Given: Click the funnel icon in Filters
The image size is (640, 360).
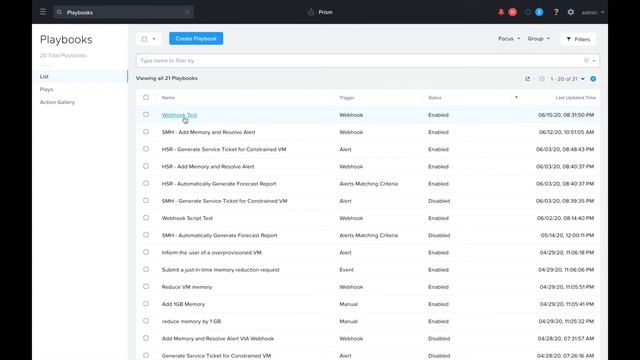Looking at the screenshot, I should point(569,39).
